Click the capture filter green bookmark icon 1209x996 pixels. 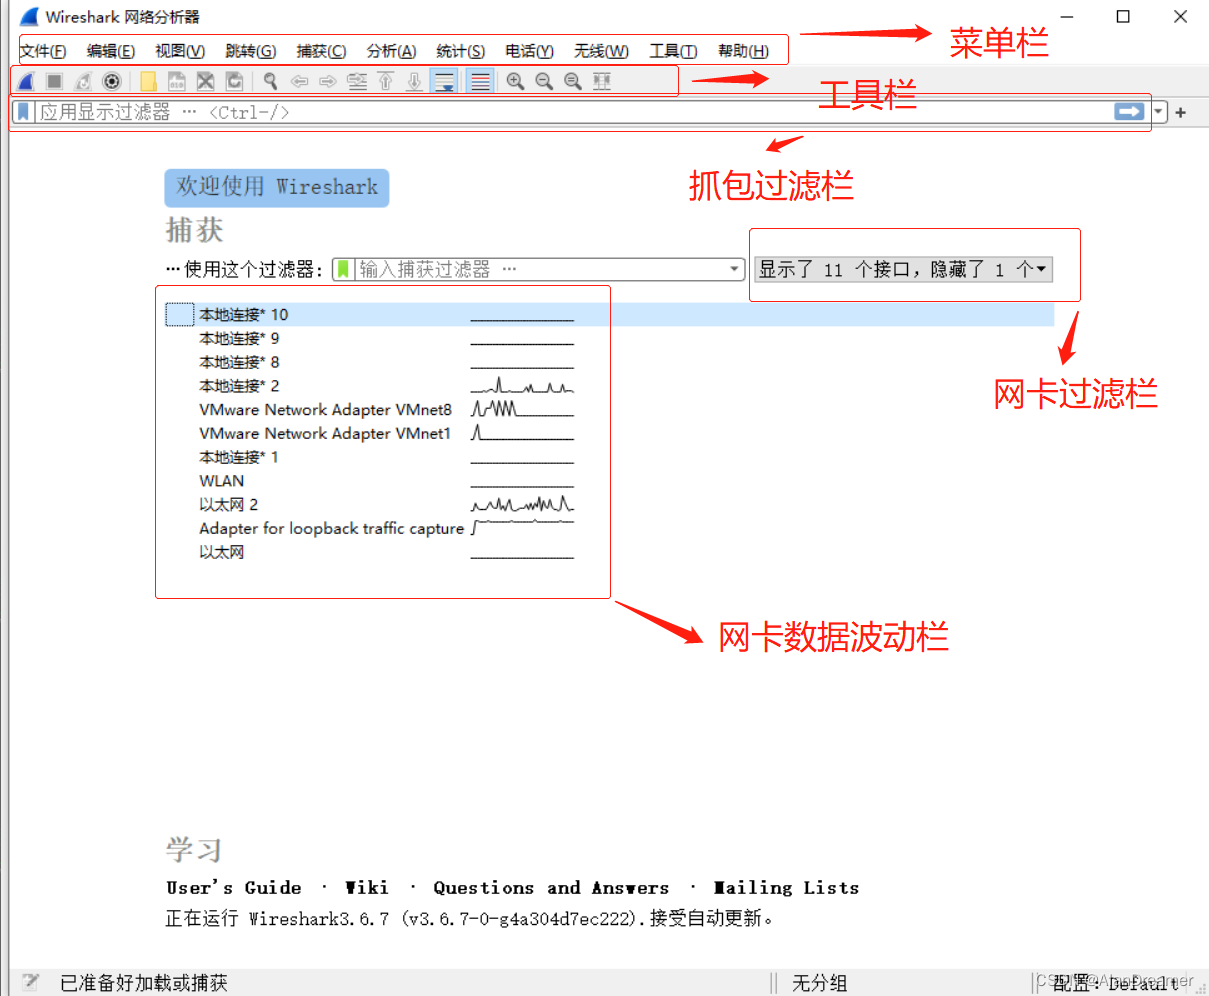pyautogui.click(x=344, y=269)
